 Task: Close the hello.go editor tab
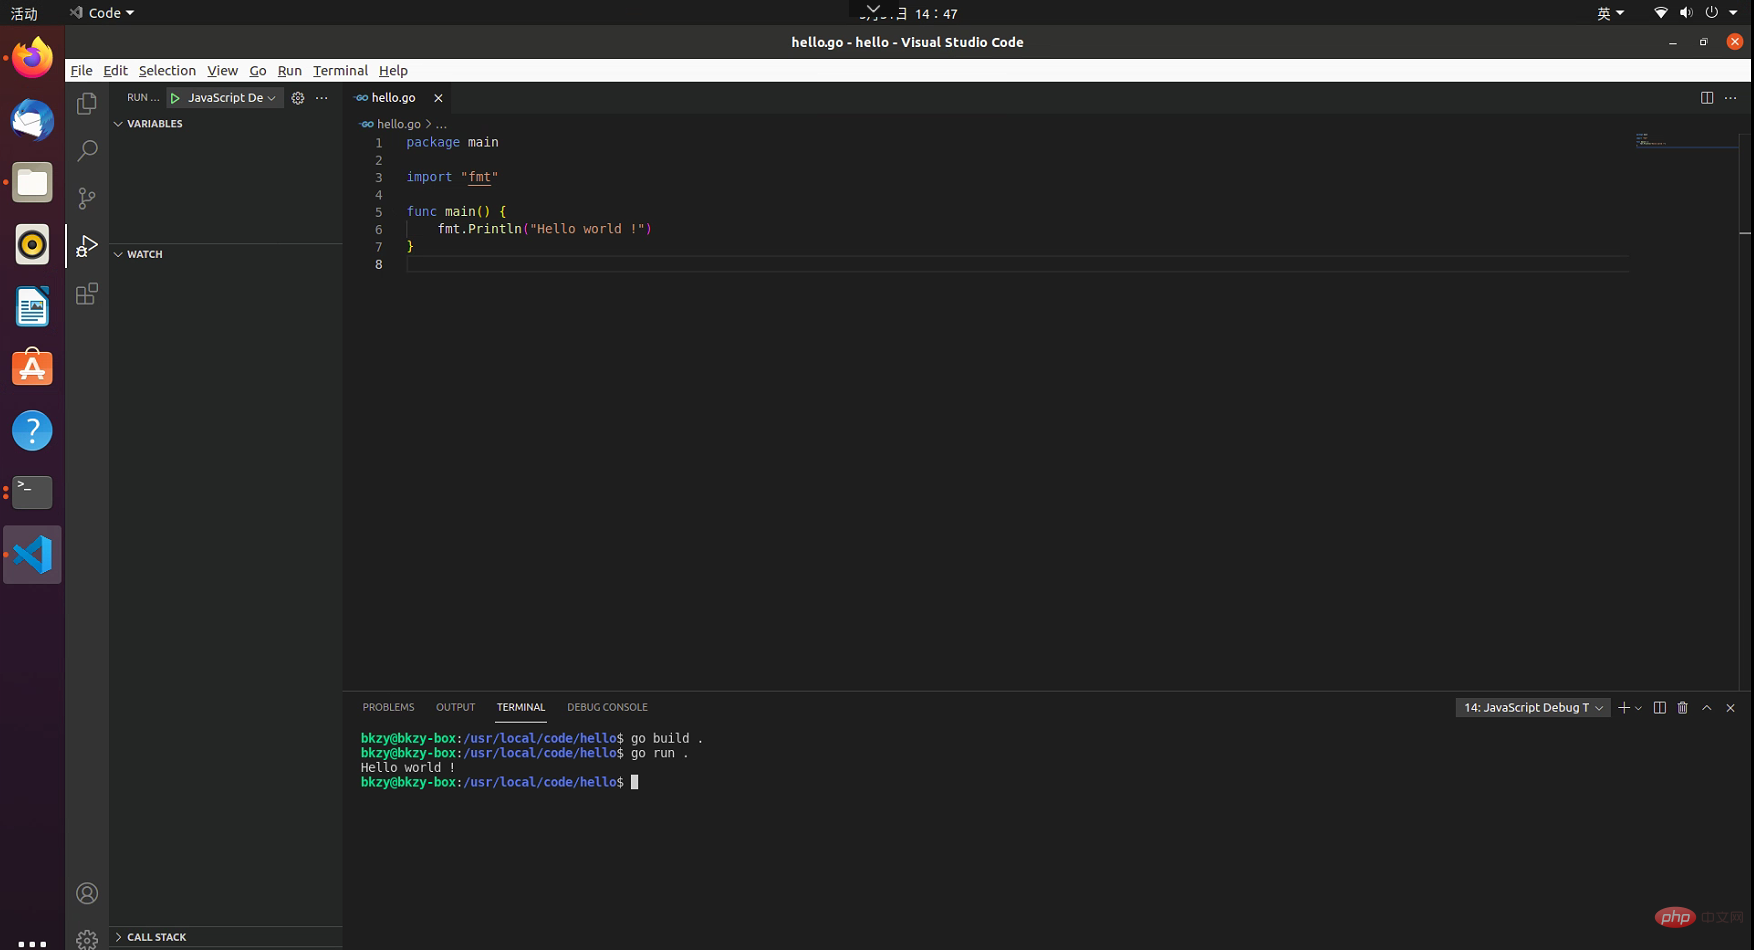coord(438,98)
